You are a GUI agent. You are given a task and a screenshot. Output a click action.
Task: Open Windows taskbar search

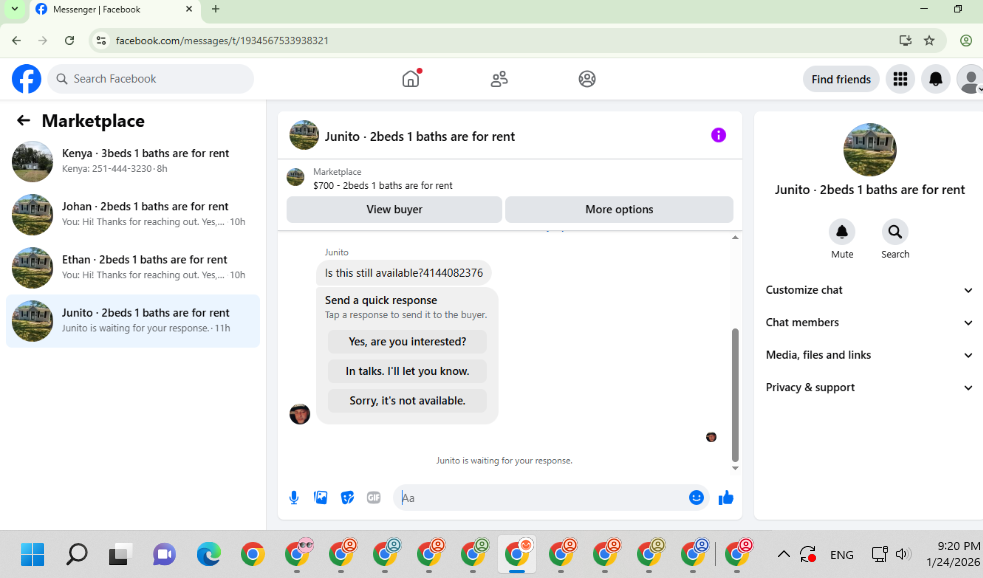(76, 554)
